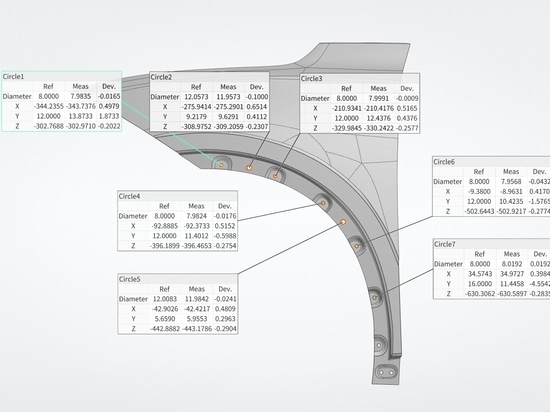Click Circle5 reference diameter 12.0083

coord(165,299)
